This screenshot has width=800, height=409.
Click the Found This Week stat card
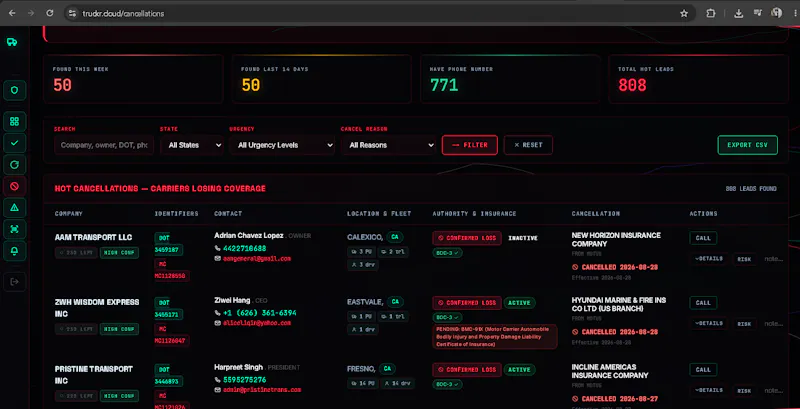click(x=133, y=79)
